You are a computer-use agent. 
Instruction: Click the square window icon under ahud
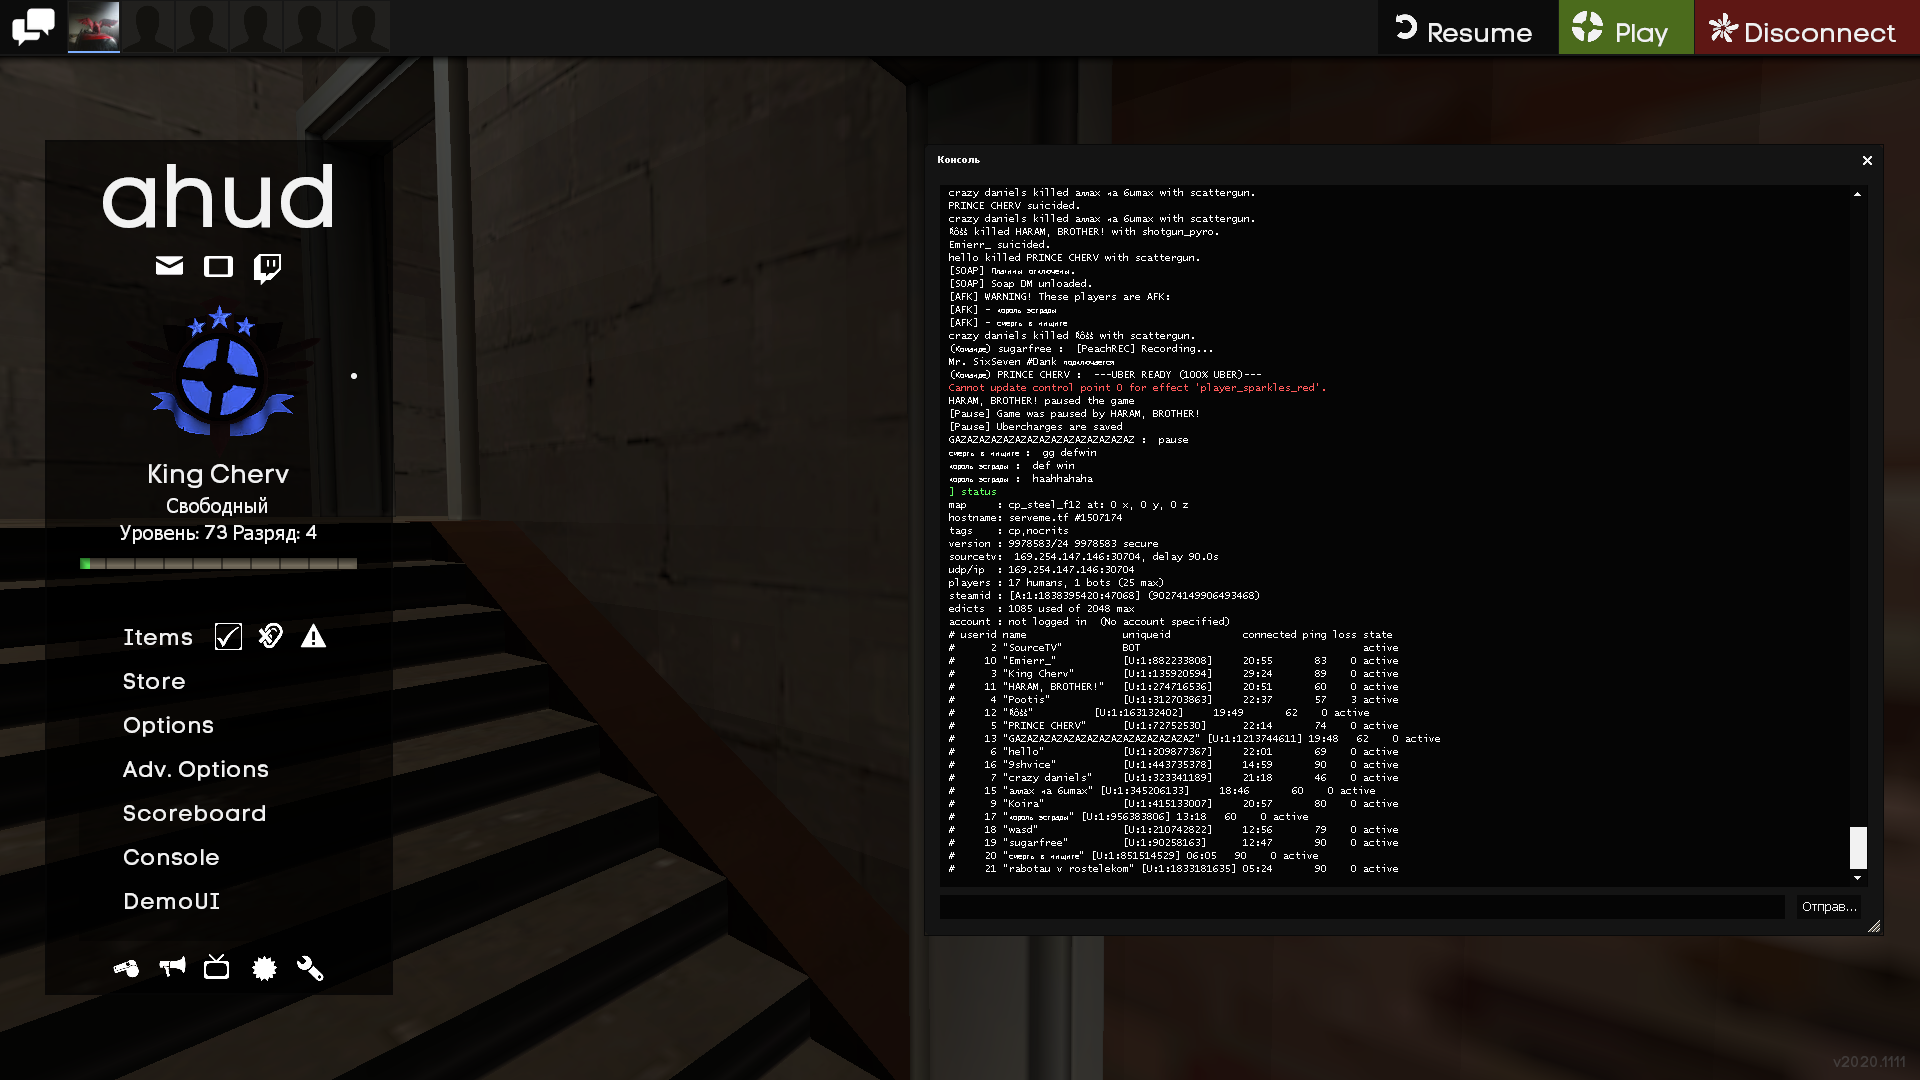point(218,266)
